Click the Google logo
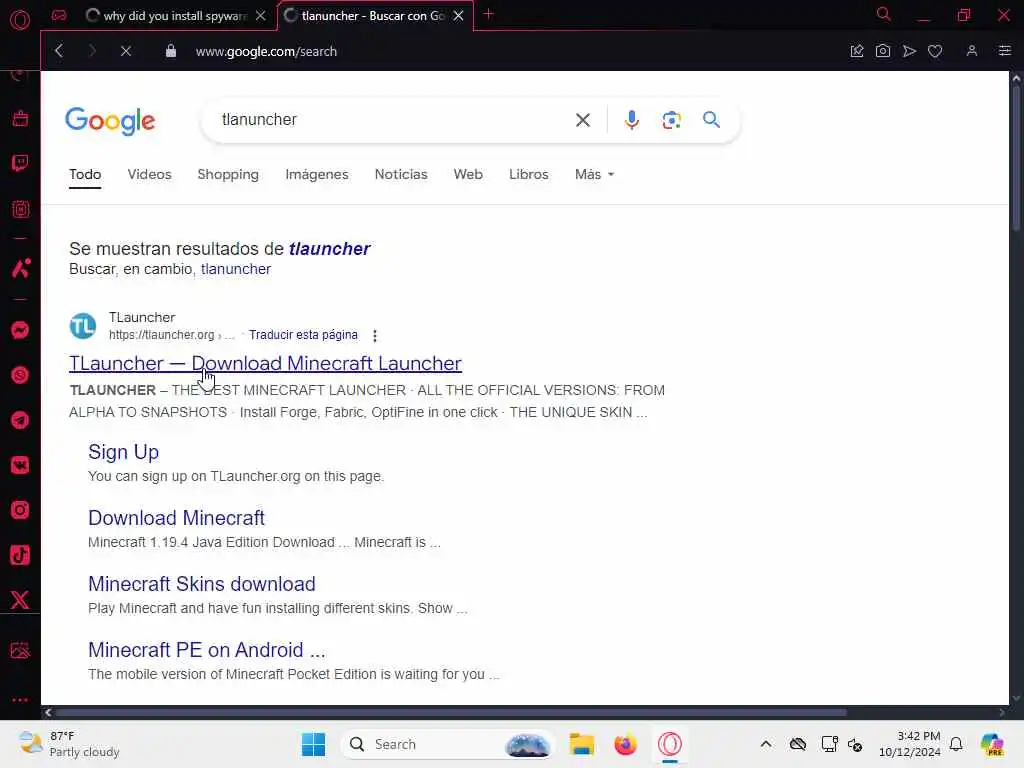The height and width of the screenshot is (768, 1024). click(x=110, y=121)
